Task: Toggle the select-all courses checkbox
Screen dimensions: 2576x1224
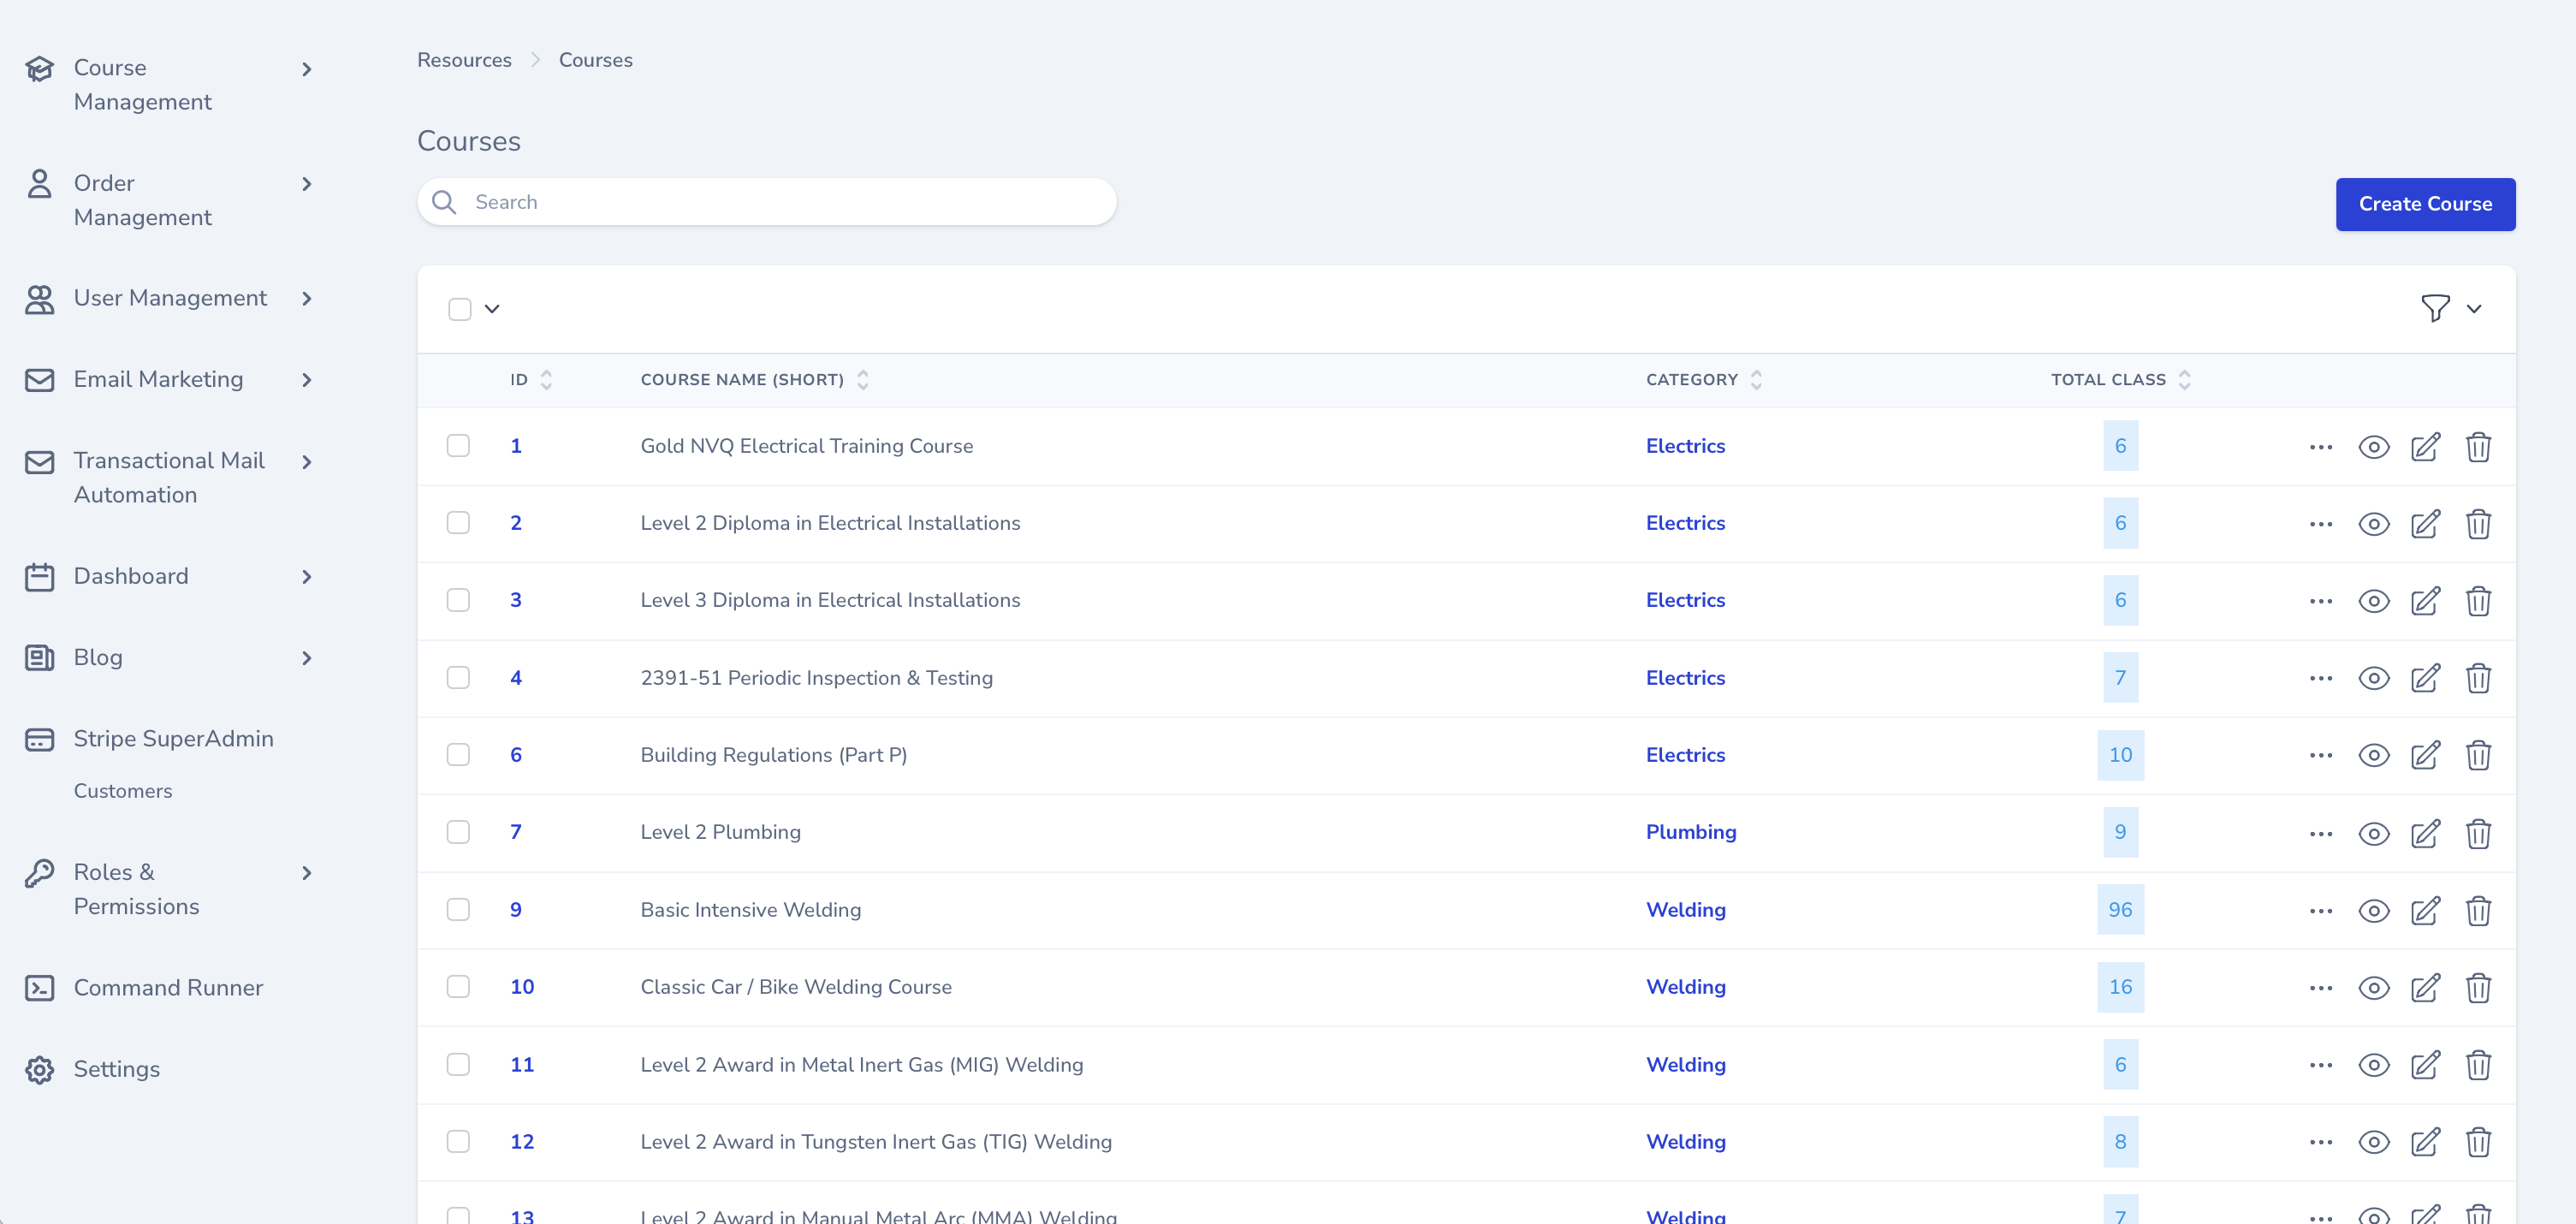Action: point(459,309)
